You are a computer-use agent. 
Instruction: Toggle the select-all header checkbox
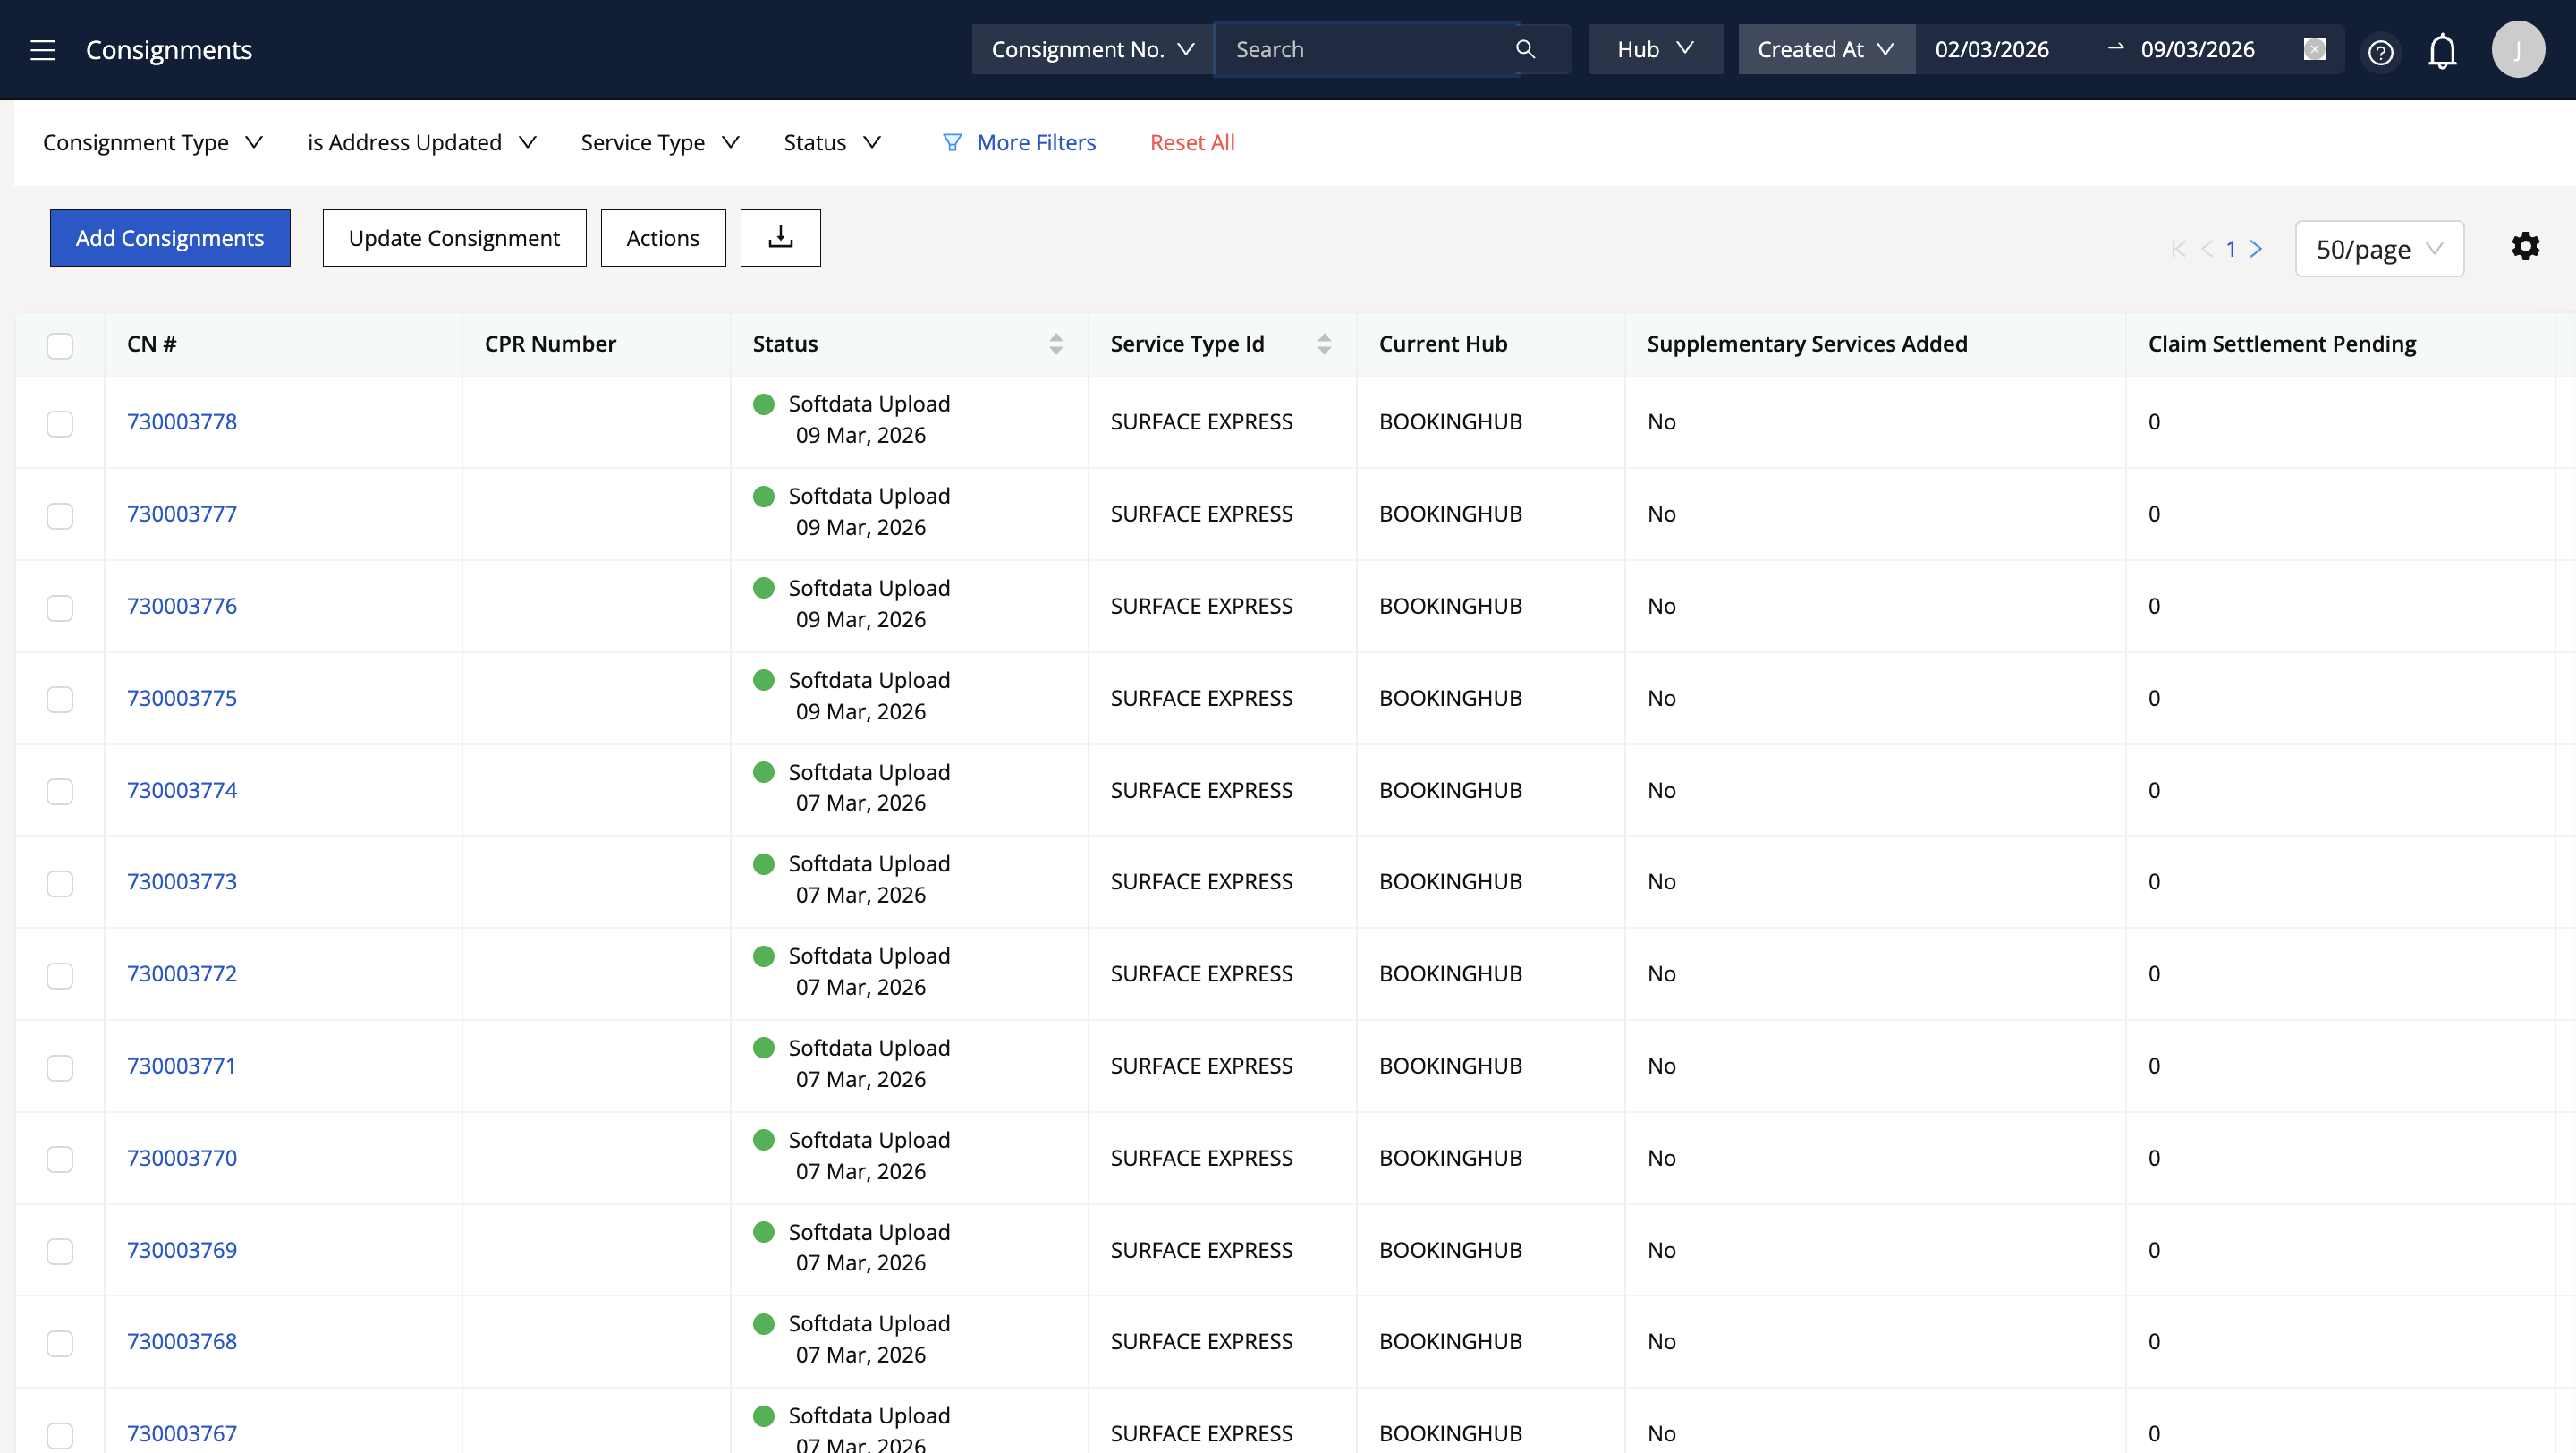[60, 346]
